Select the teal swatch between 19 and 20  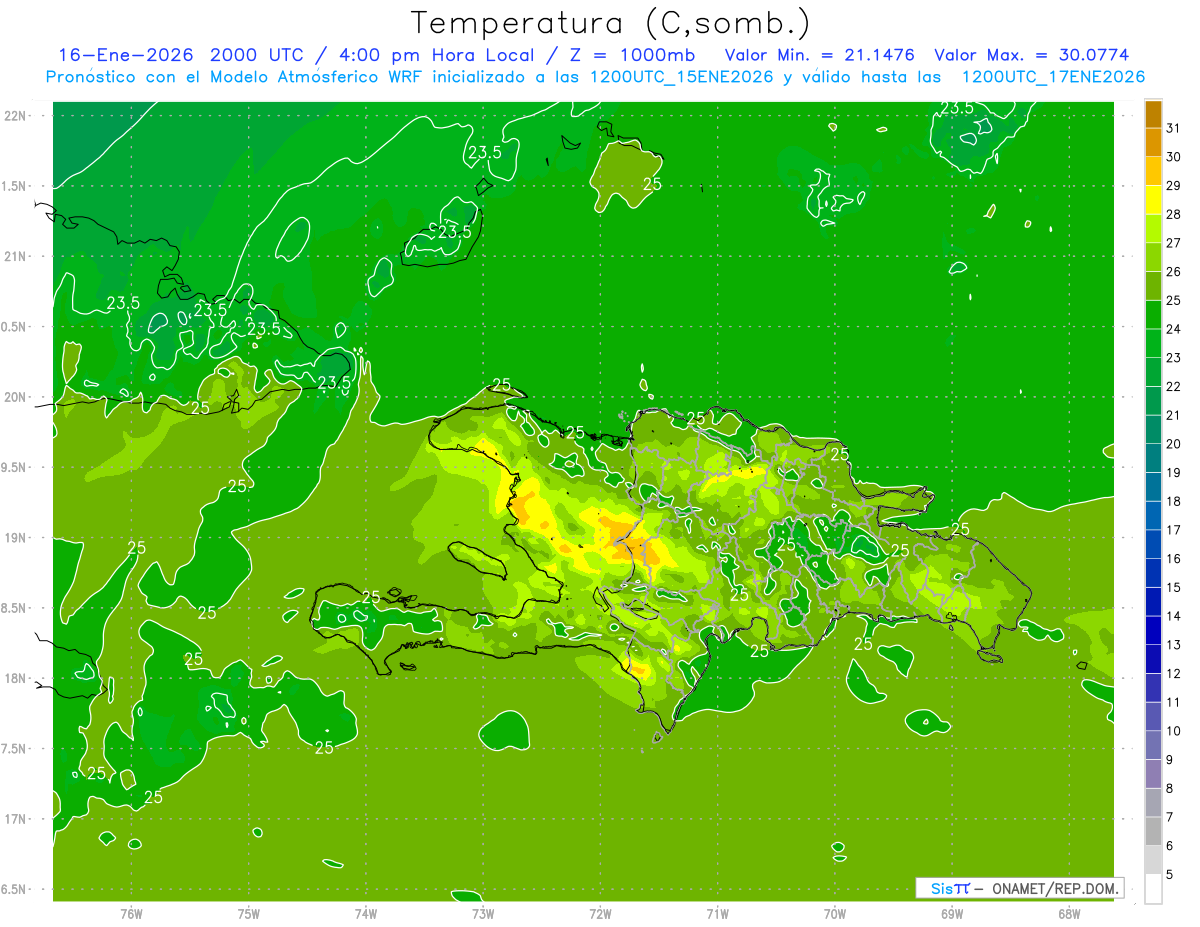coord(1153,459)
